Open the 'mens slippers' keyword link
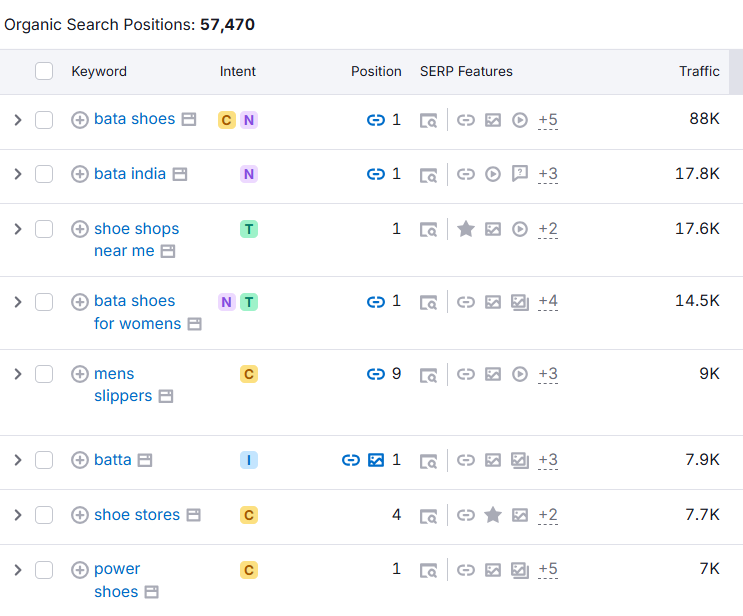Viewport: 743px width, 616px height. coord(123,385)
